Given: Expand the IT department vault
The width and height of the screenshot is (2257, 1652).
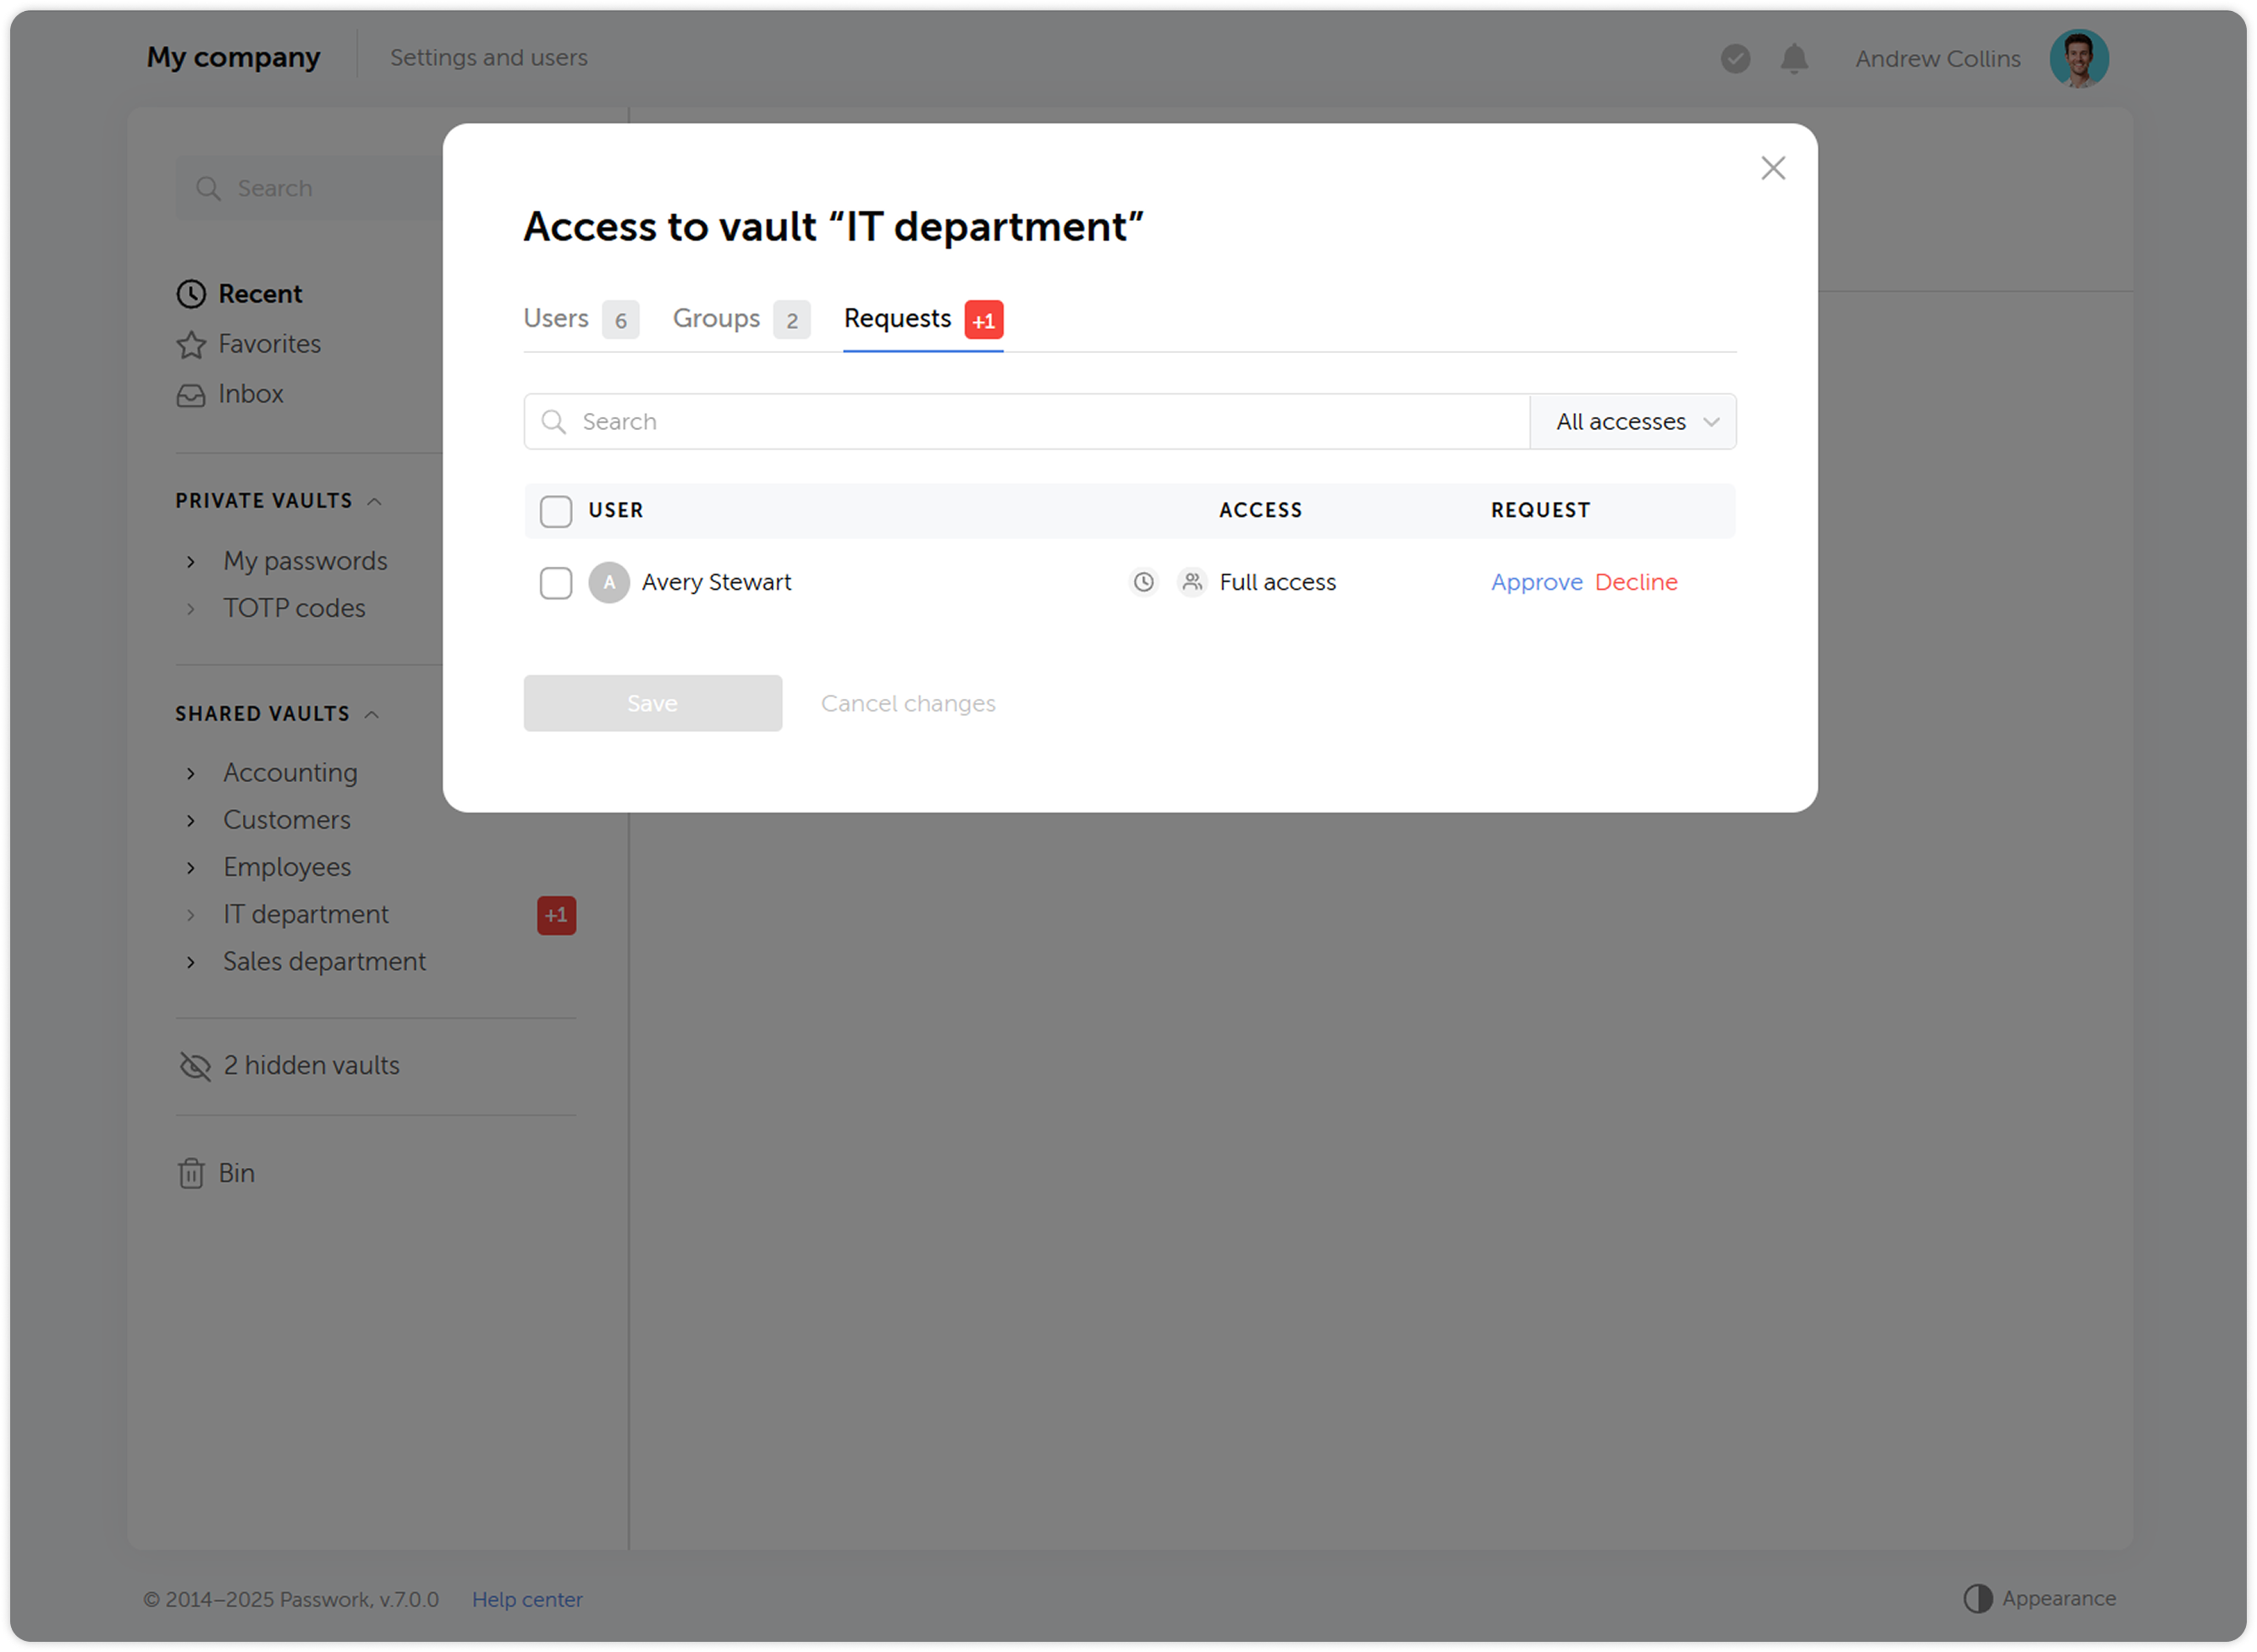Looking at the screenshot, I should (x=190, y=914).
